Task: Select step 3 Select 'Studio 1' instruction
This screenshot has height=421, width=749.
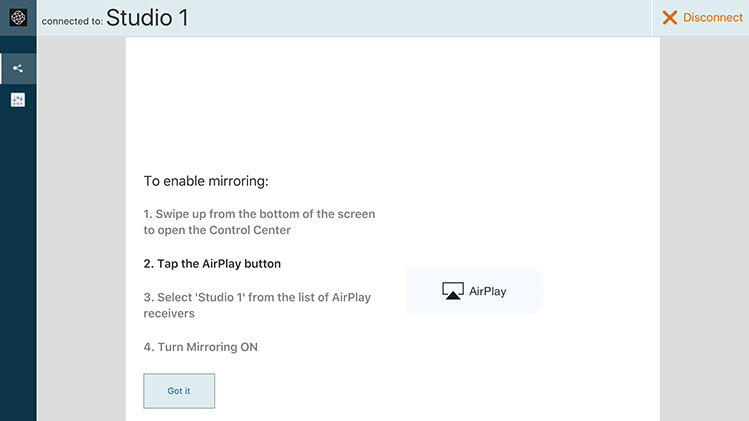Action: pyautogui.click(x=257, y=305)
